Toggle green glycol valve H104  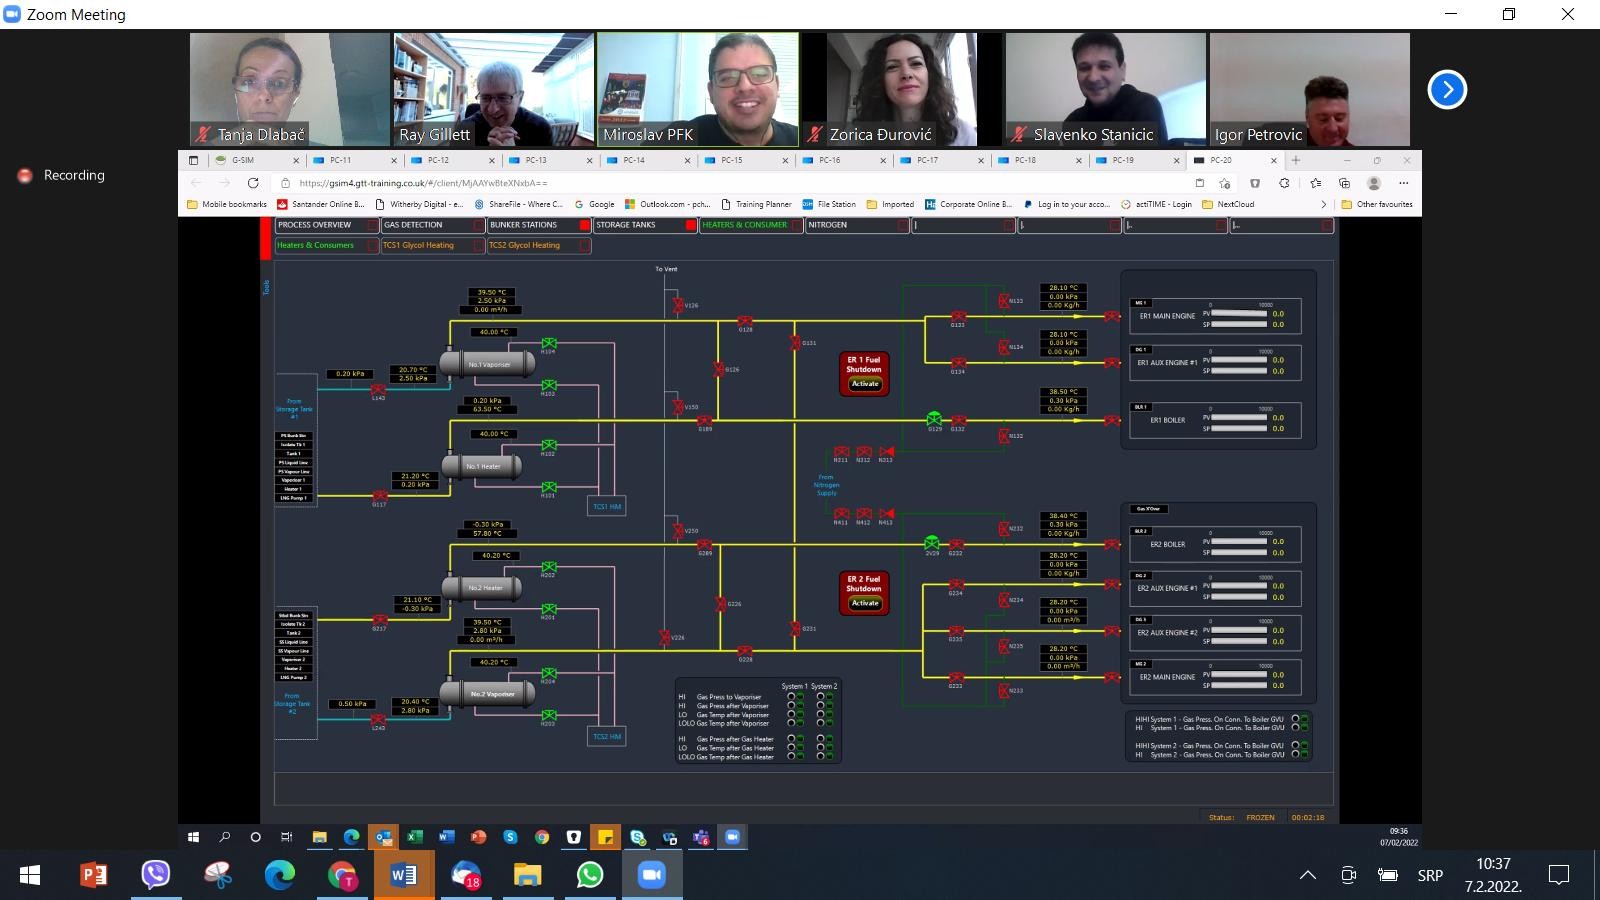(549, 343)
